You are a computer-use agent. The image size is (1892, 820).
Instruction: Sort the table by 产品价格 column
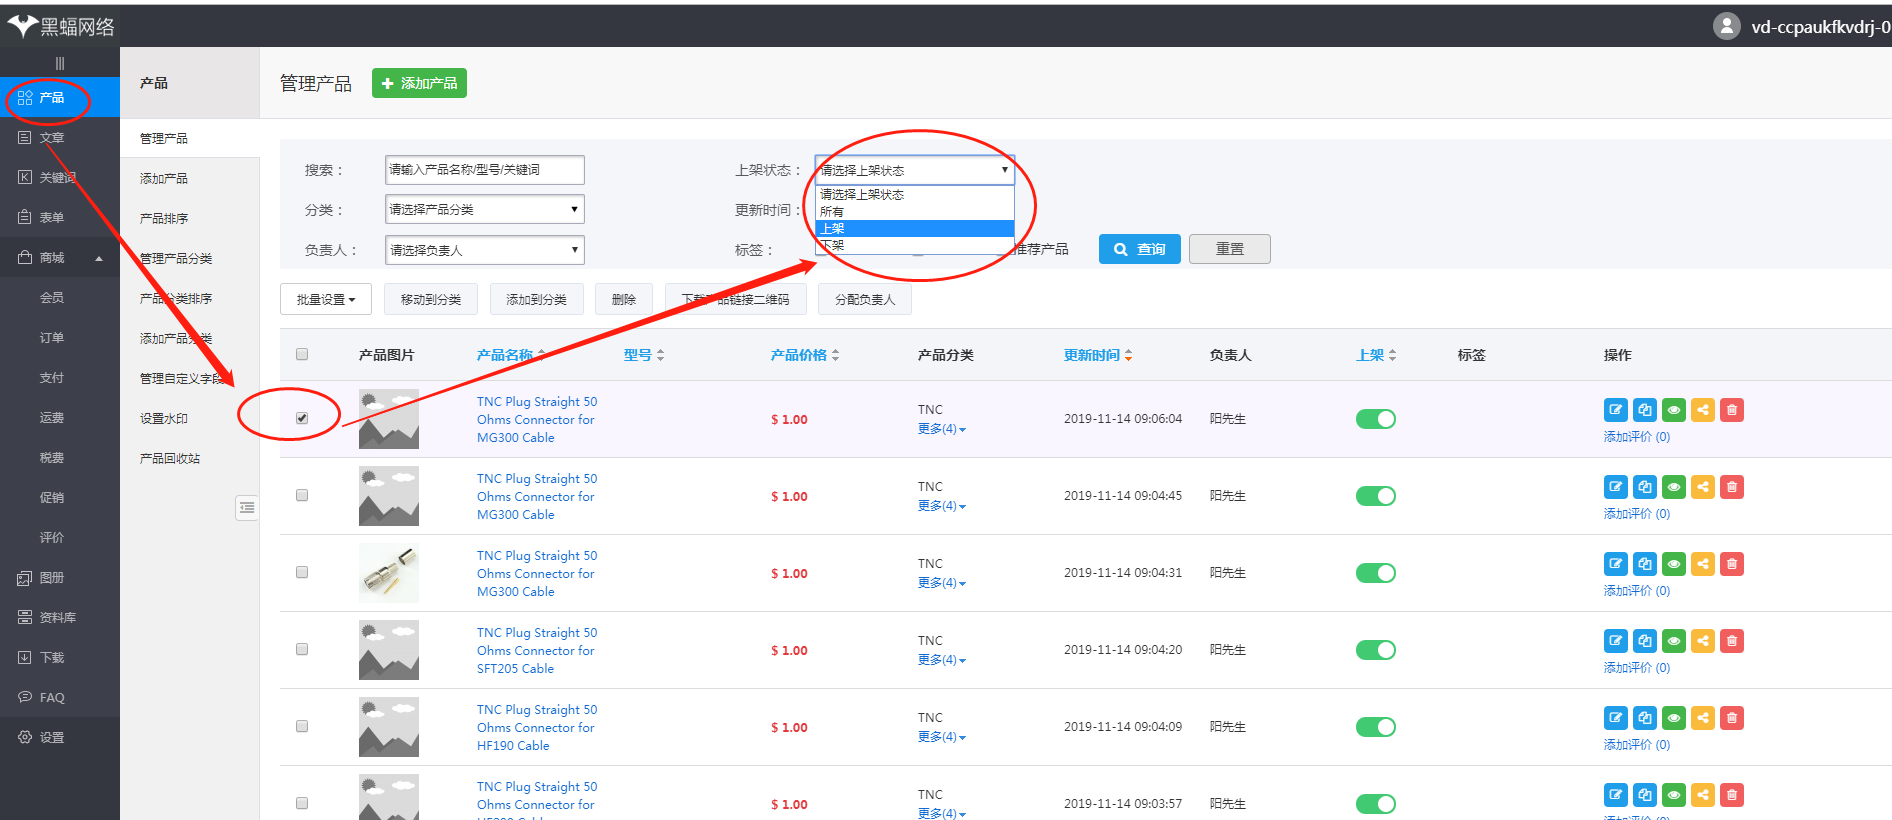click(804, 355)
